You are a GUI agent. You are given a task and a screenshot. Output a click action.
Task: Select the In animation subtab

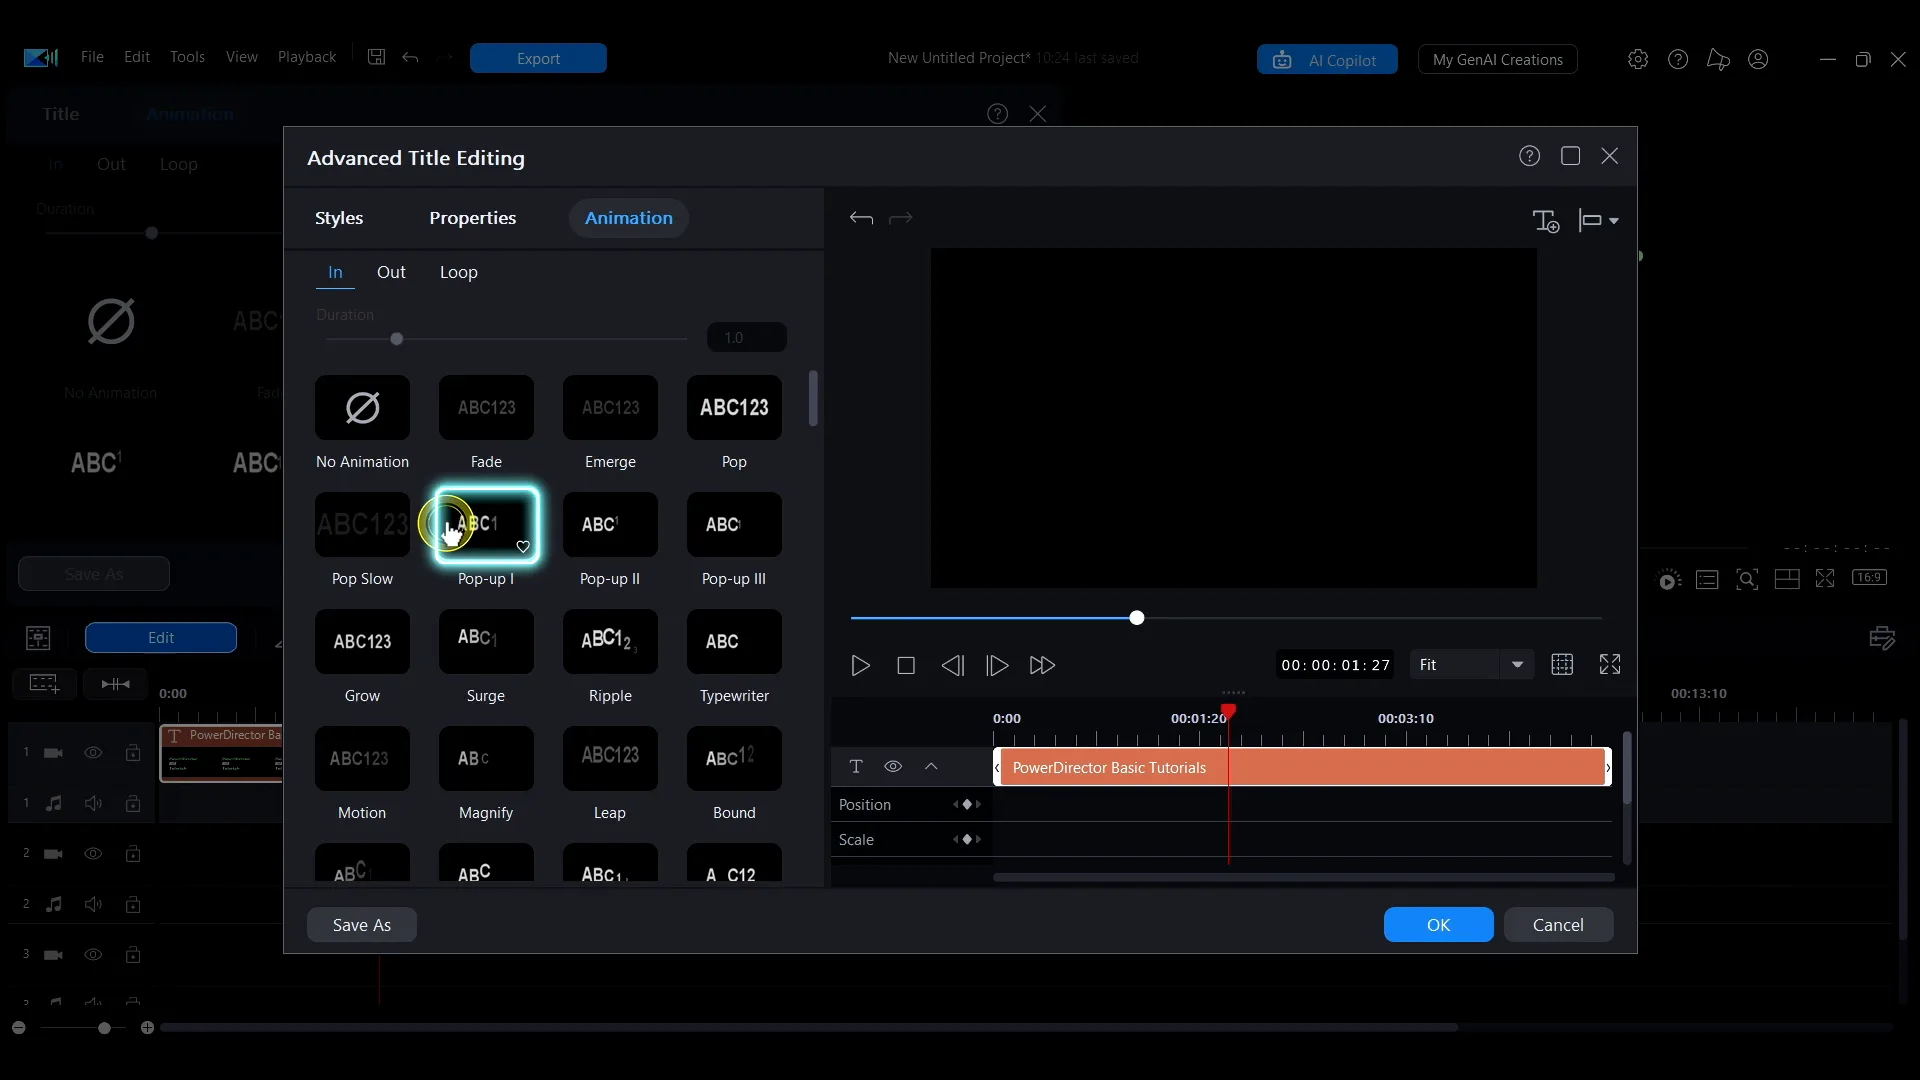[335, 272]
